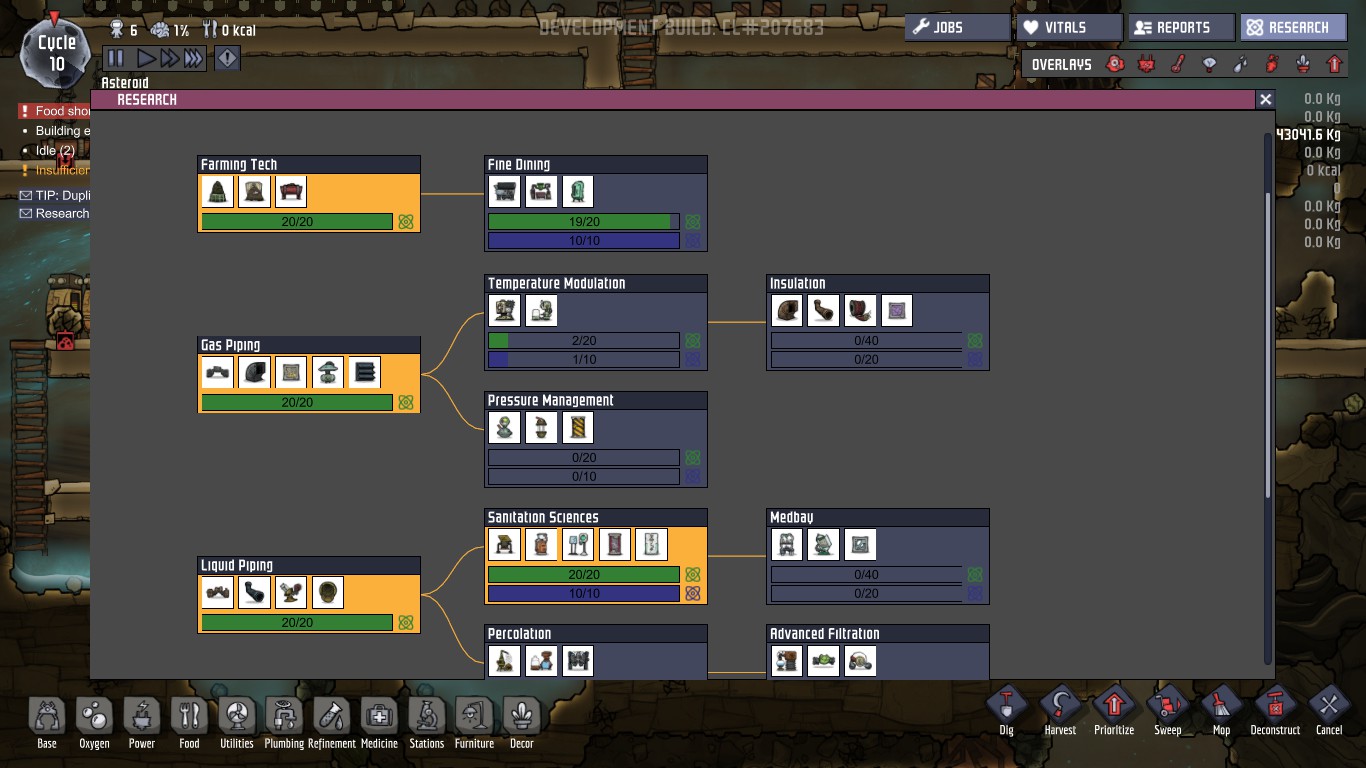Click the last icon in Liquid Piping

(328, 593)
